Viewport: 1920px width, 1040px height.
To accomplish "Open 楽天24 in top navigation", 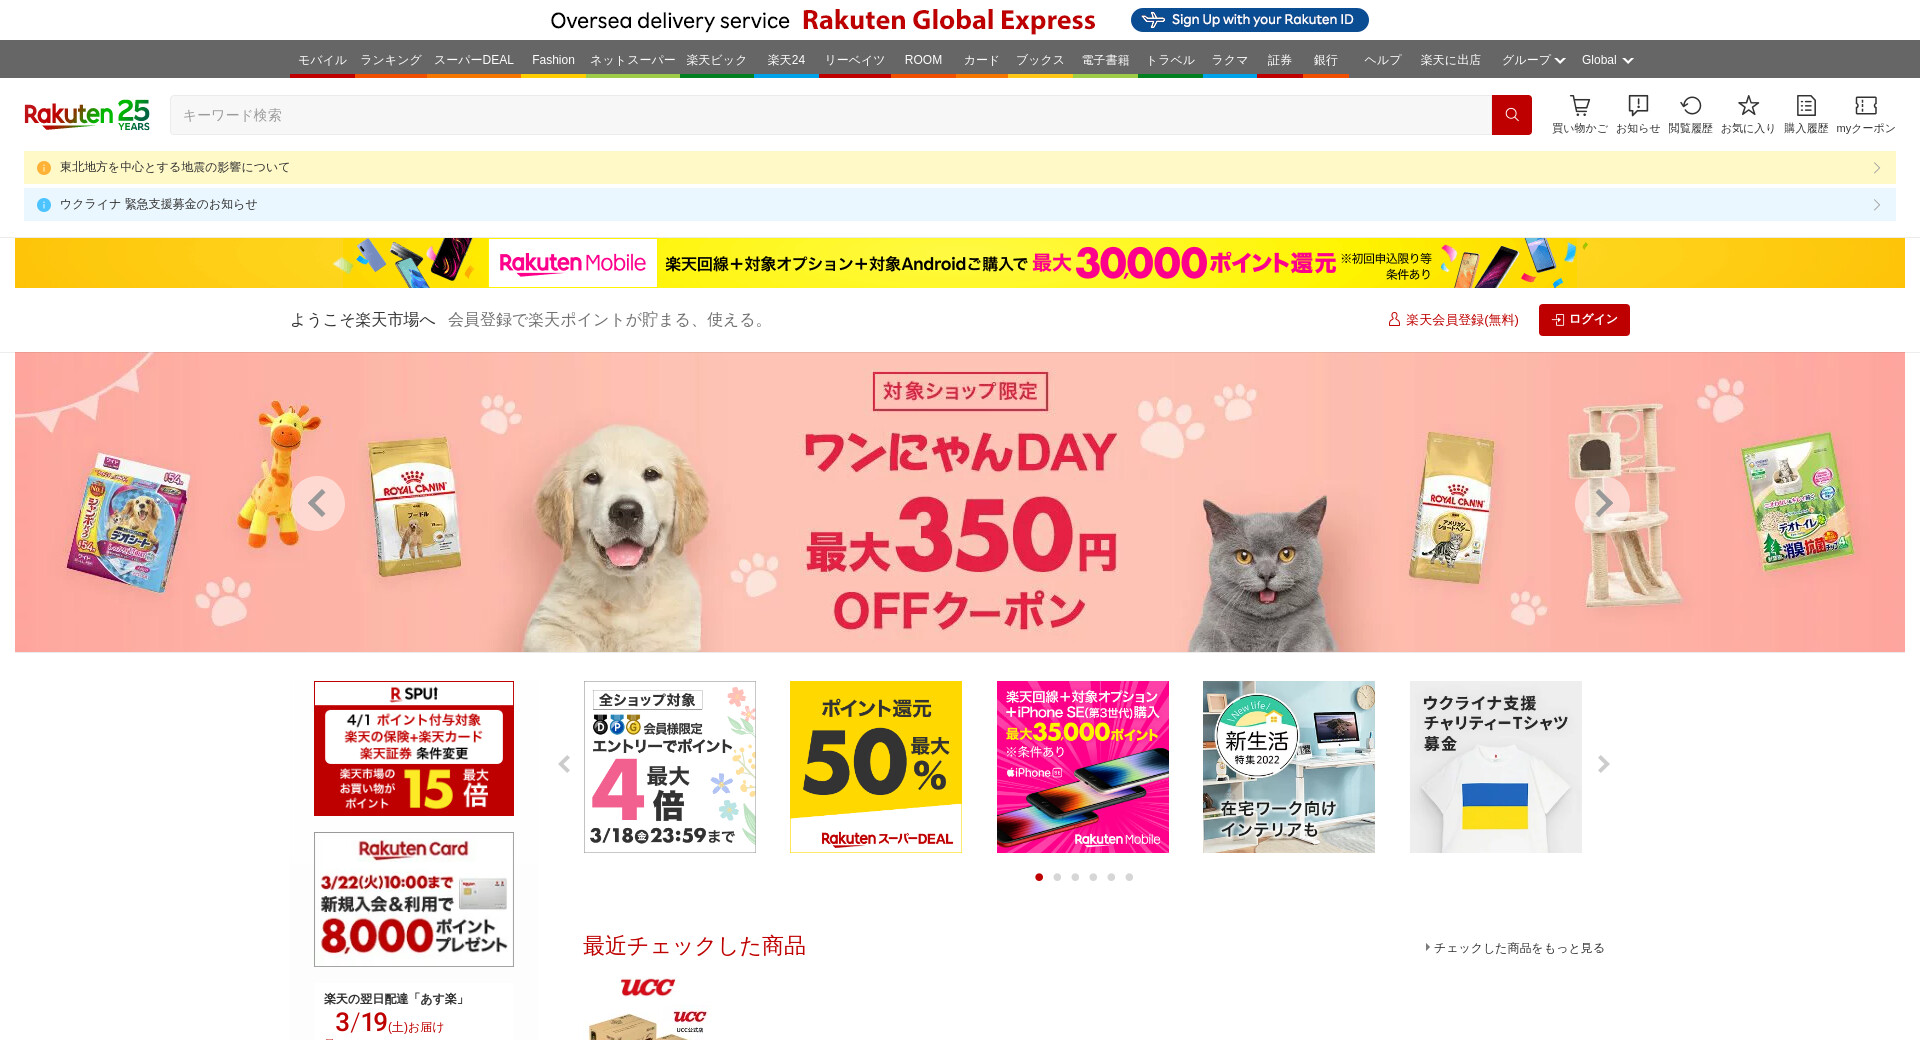I will tap(786, 60).
